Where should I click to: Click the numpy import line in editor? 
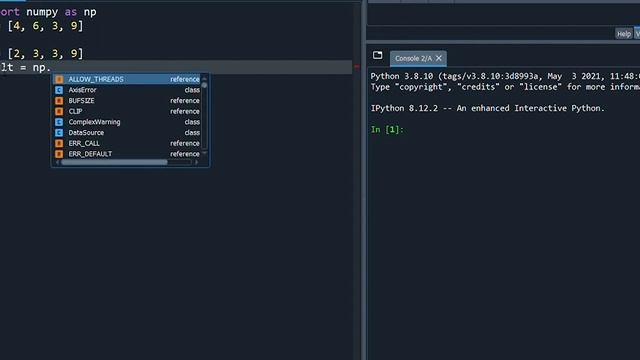pyautogui.click(x=48, y=12)
